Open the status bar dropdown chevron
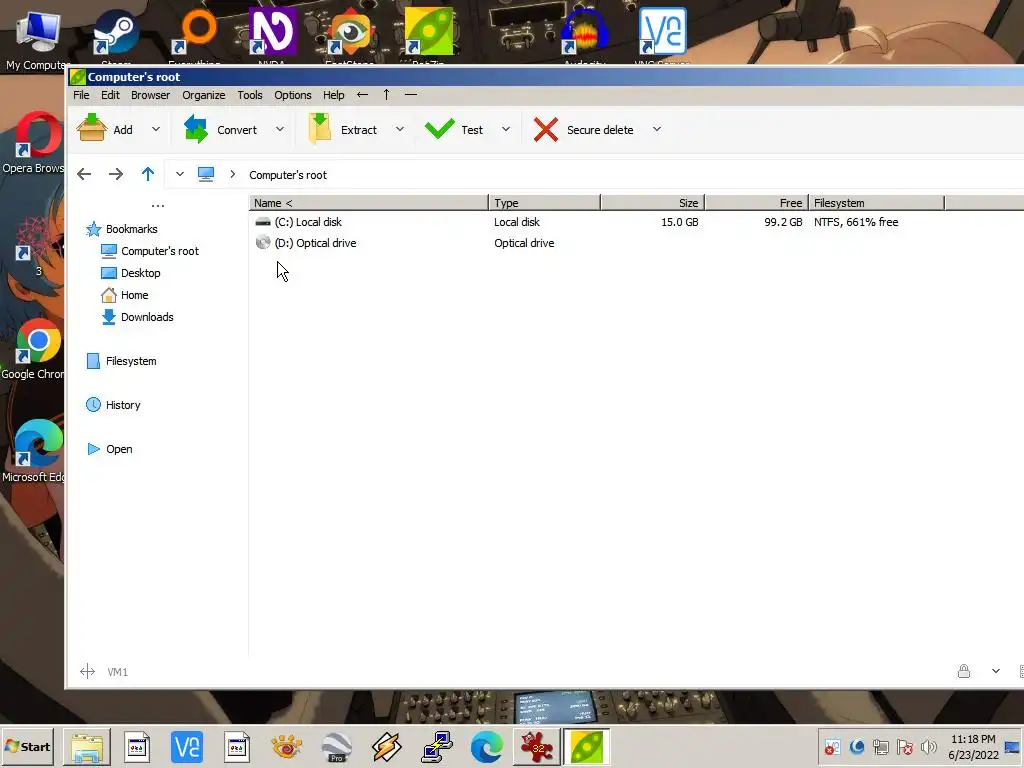This screenshot has height=768, width=1024. (996, 671)
